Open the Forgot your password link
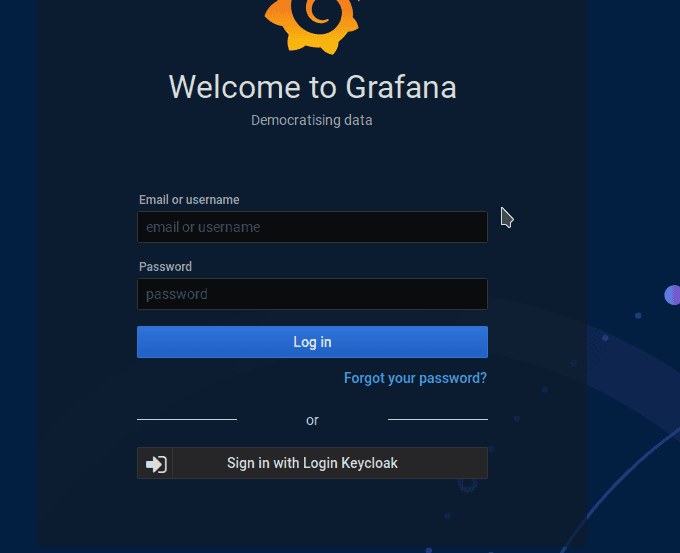Viewport: 680px width, 553px height. pos(415,378)
